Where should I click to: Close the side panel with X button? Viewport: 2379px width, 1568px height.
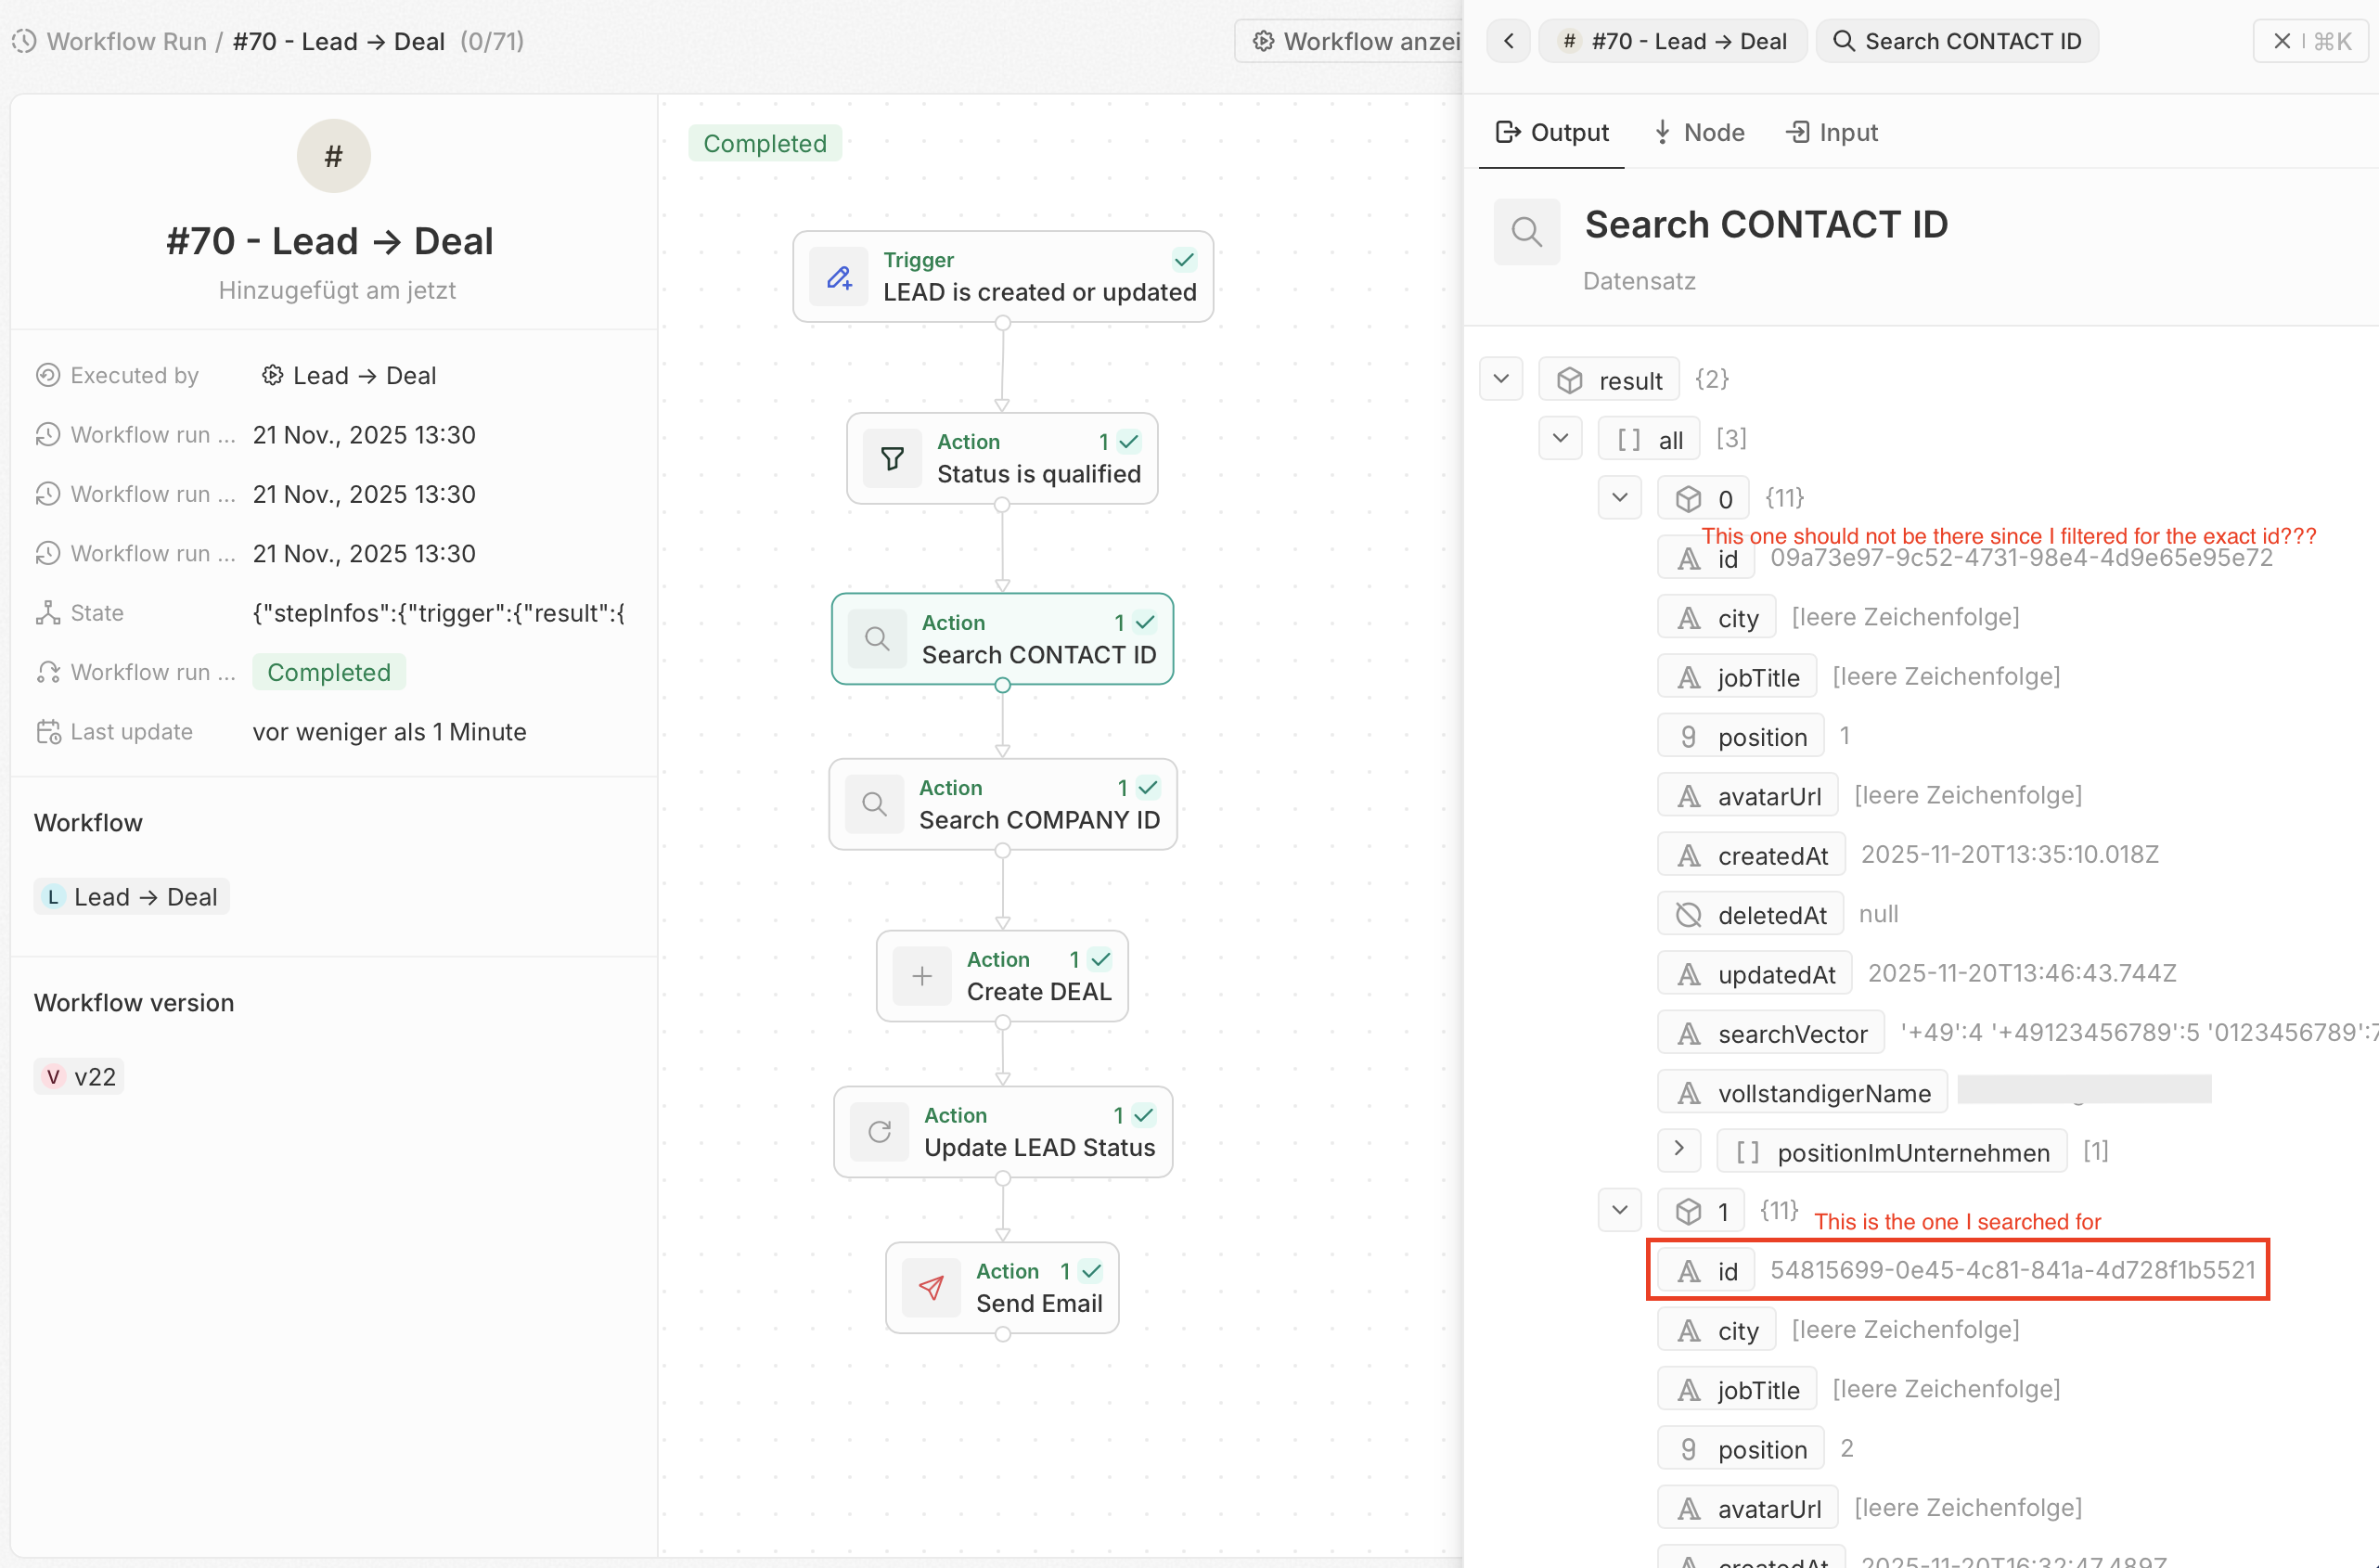2282,41
